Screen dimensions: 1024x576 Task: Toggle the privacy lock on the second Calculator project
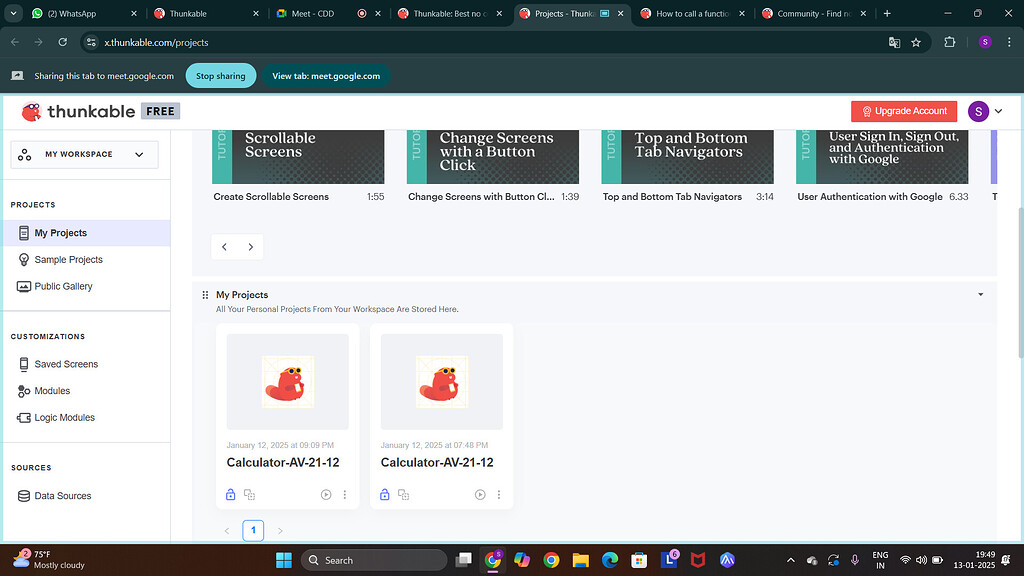[x=384, y=494]
